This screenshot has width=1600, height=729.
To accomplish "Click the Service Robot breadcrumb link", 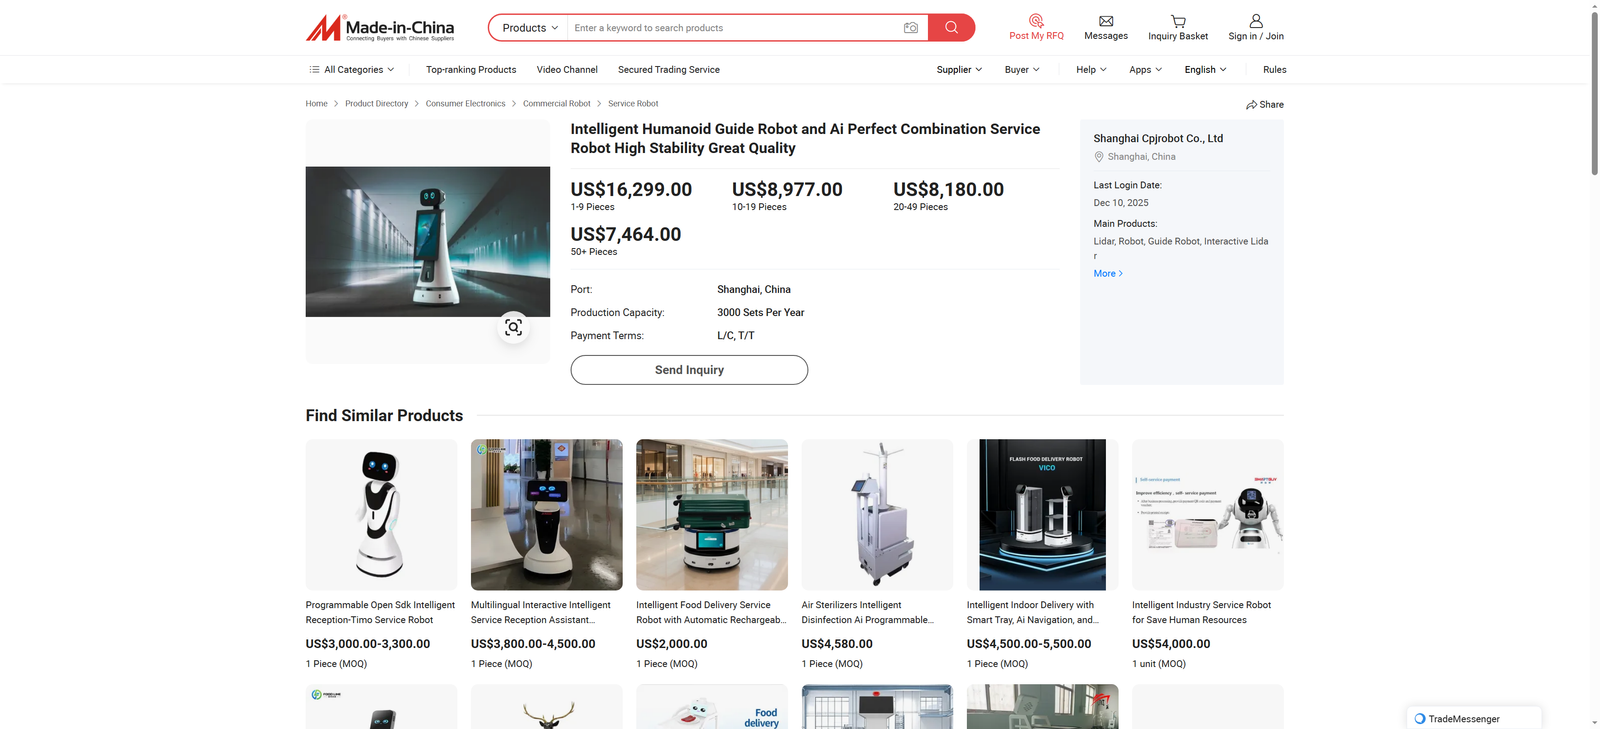I will [633, 104].
